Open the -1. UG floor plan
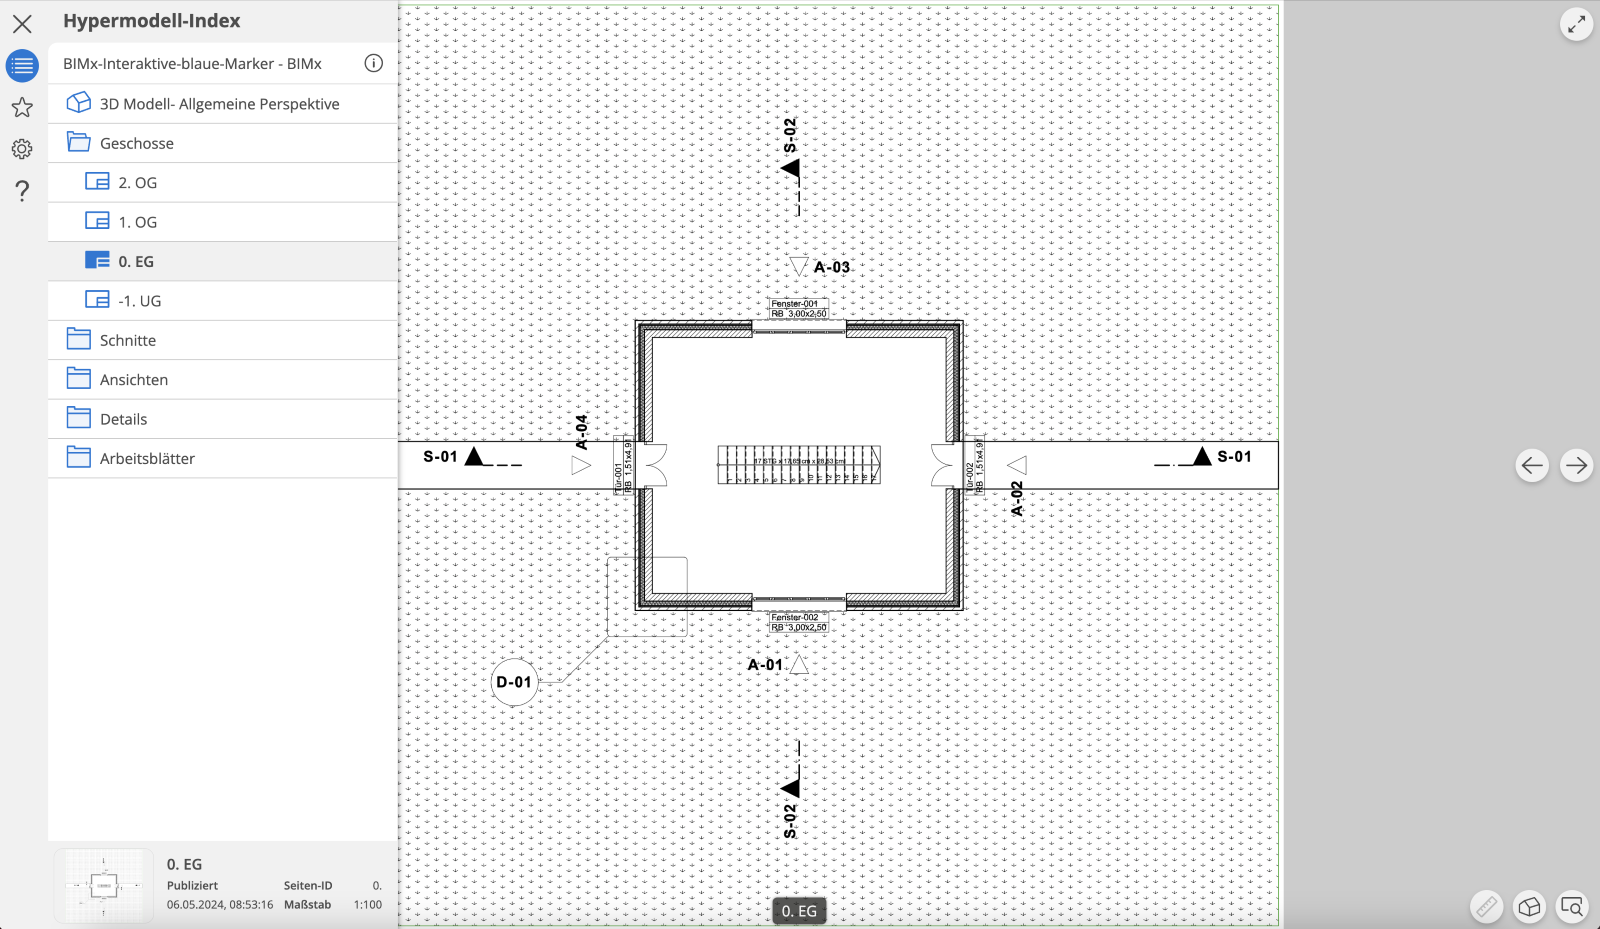The height and width of the screenshot is (929, 1600). [x=223, y=300]
